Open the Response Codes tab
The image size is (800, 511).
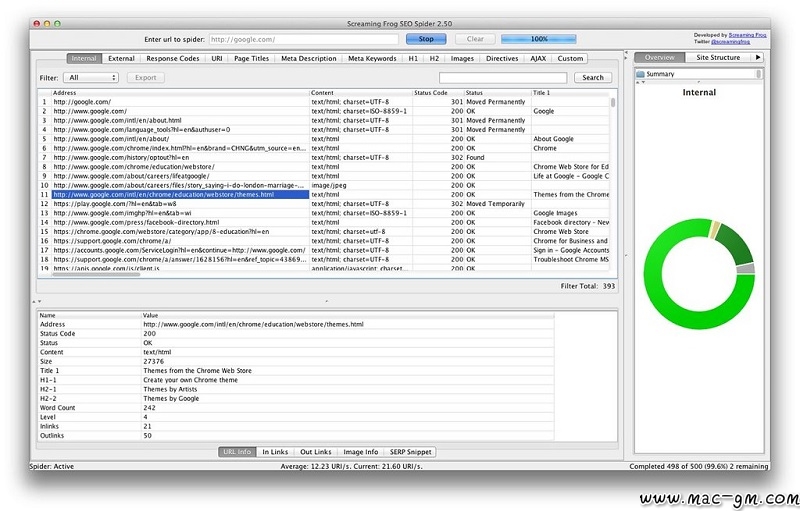coord(173,59)
